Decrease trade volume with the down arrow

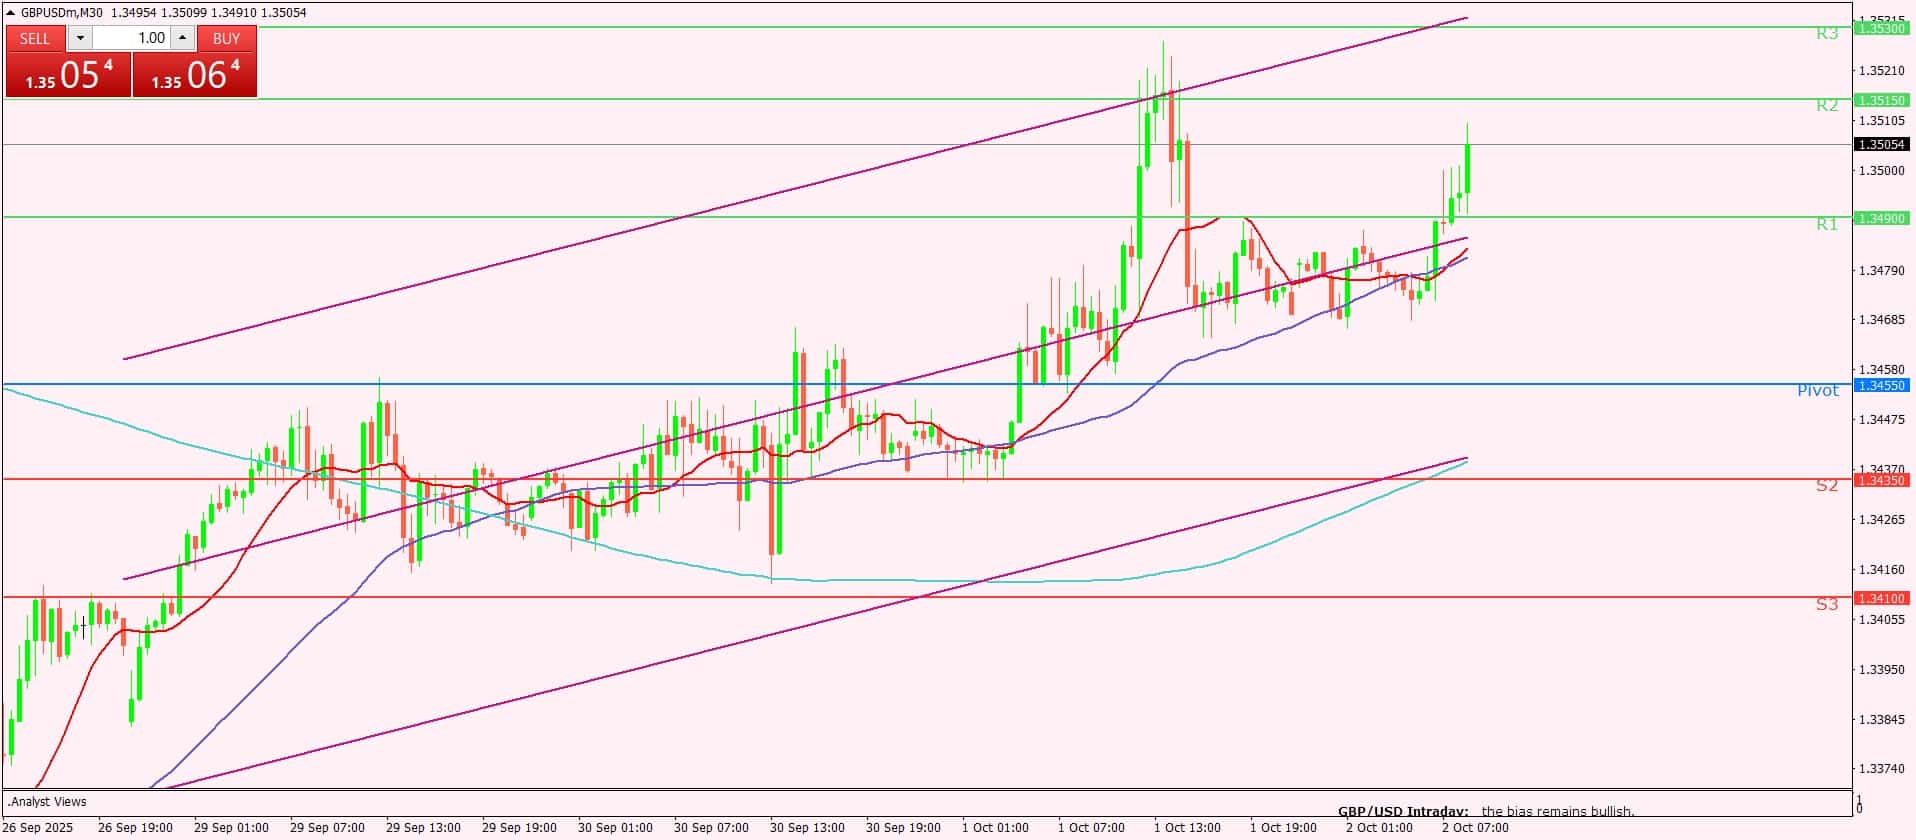80,38
